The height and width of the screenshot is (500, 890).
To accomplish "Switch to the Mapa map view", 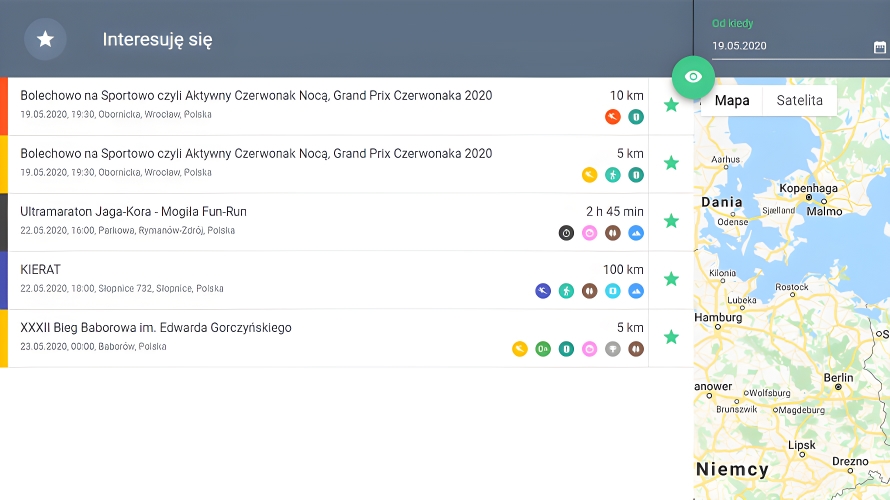I will (732, 101).
